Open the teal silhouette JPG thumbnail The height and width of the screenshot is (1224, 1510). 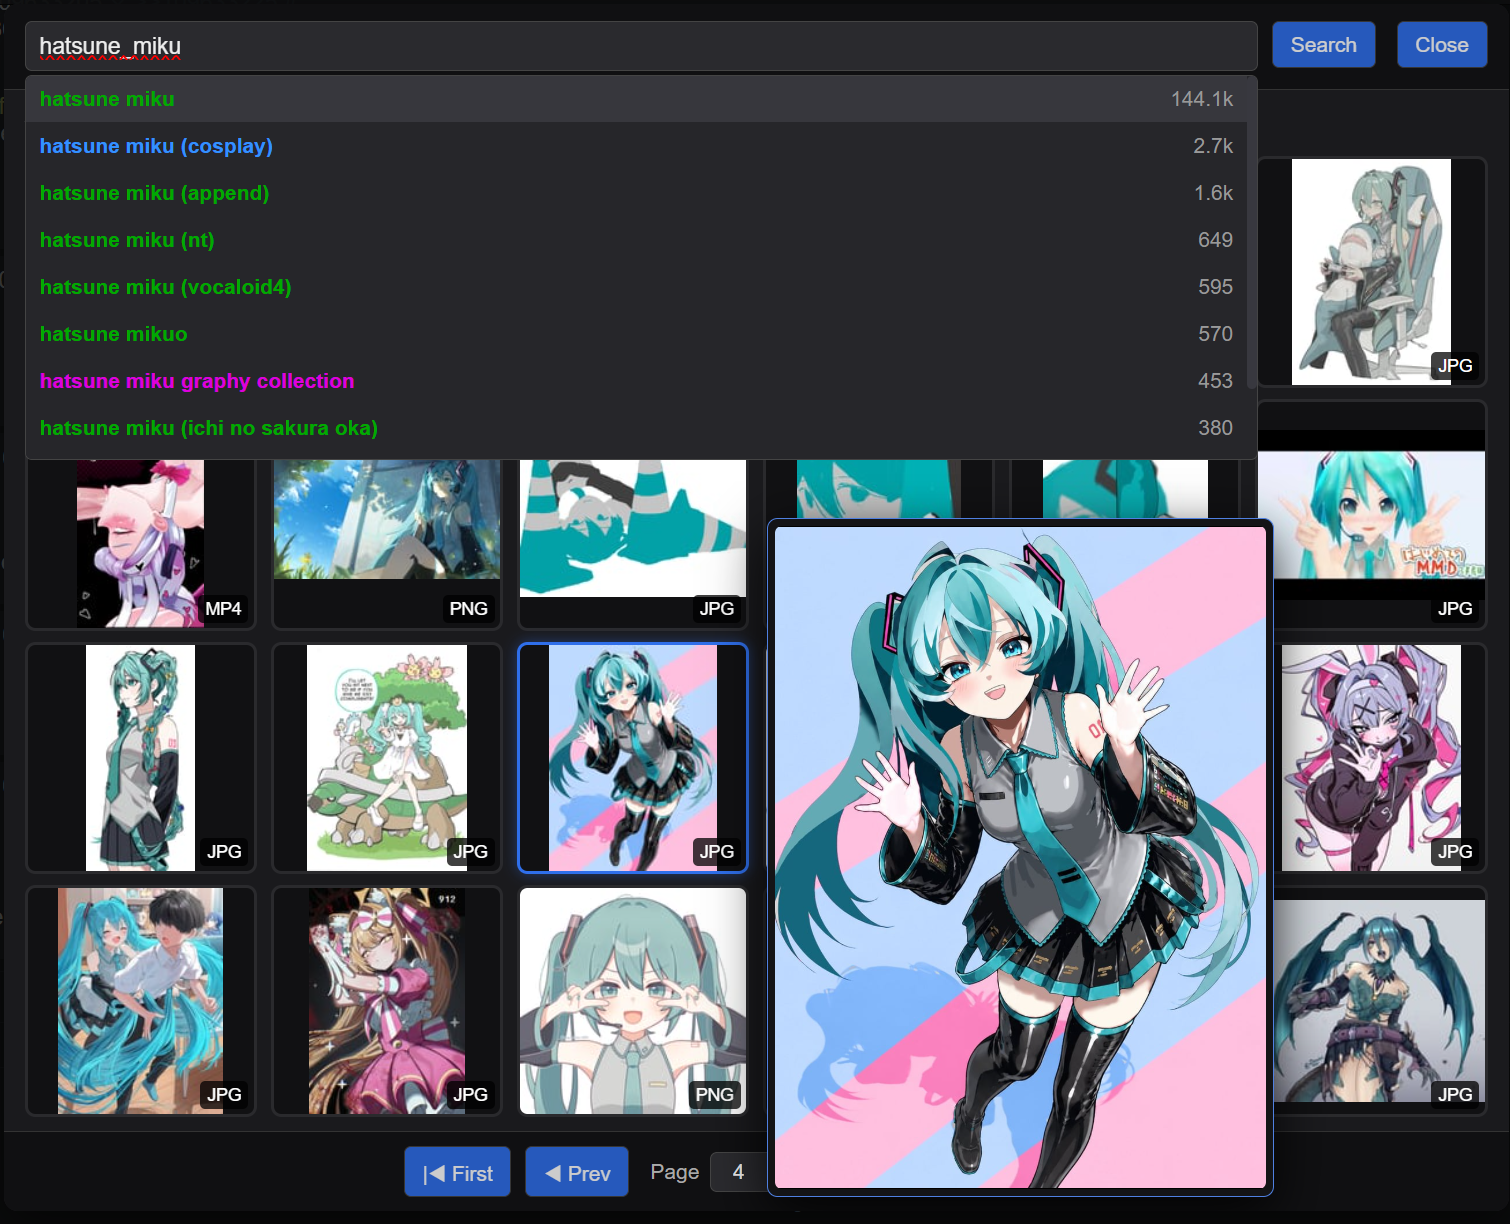coord(633,543)
